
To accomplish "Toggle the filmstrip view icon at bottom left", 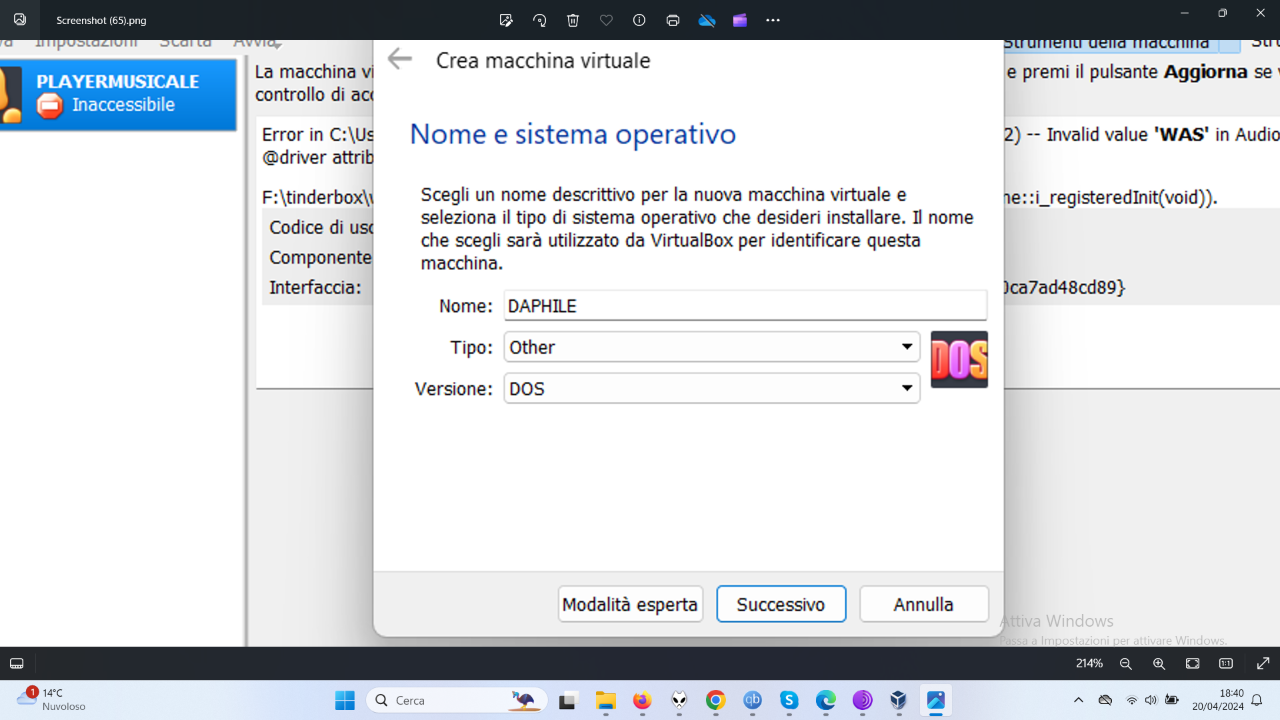I will coord(17,664).
